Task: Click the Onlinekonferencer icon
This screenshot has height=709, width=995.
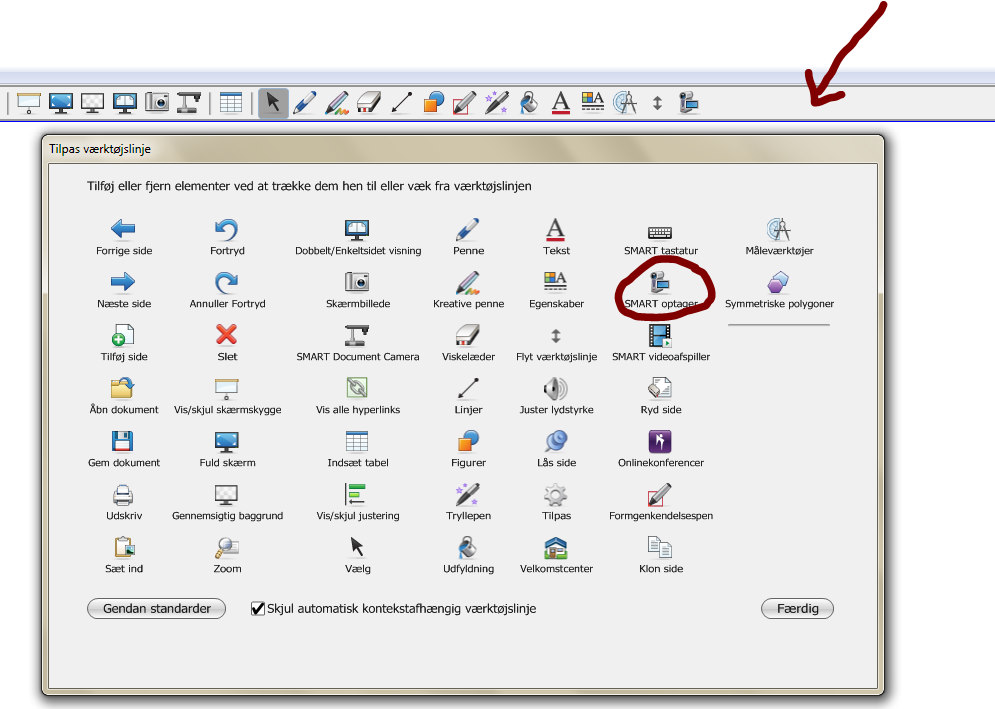Action: pos(660,441)
